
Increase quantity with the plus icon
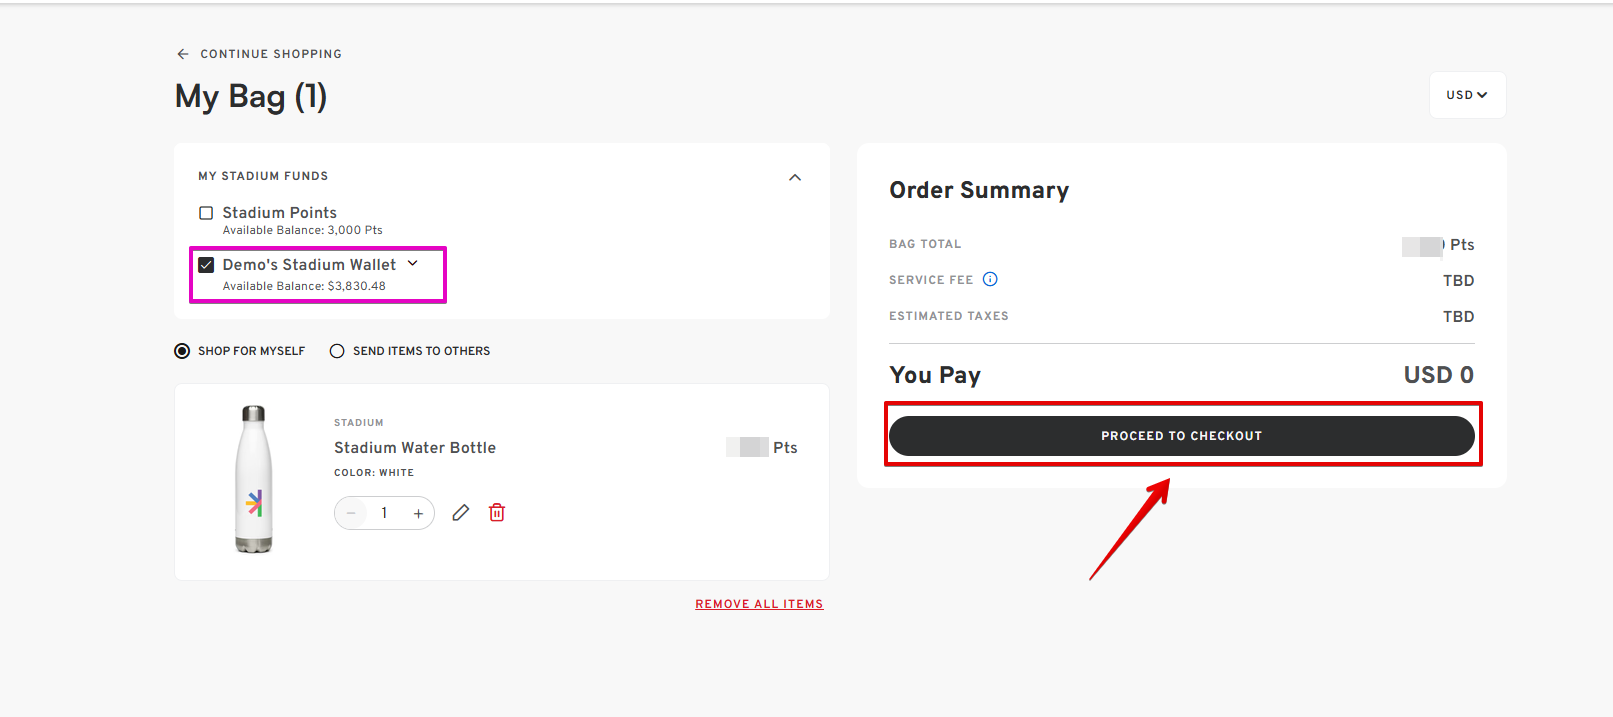[418, 513]
